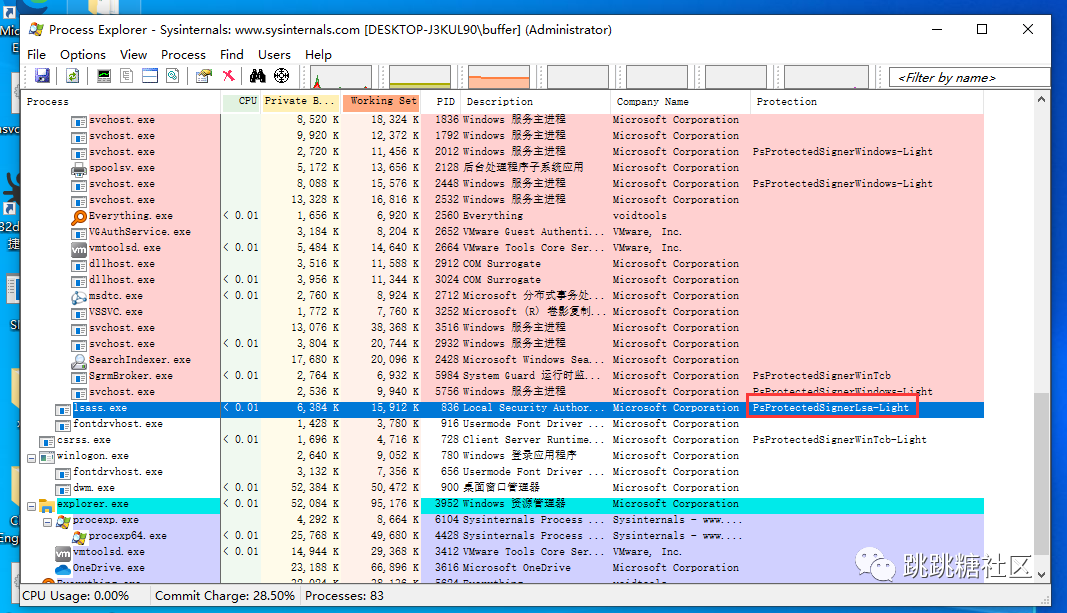Click the commit history mini graph
This screenshot has width=1067, height=613.
pos(420,77)
